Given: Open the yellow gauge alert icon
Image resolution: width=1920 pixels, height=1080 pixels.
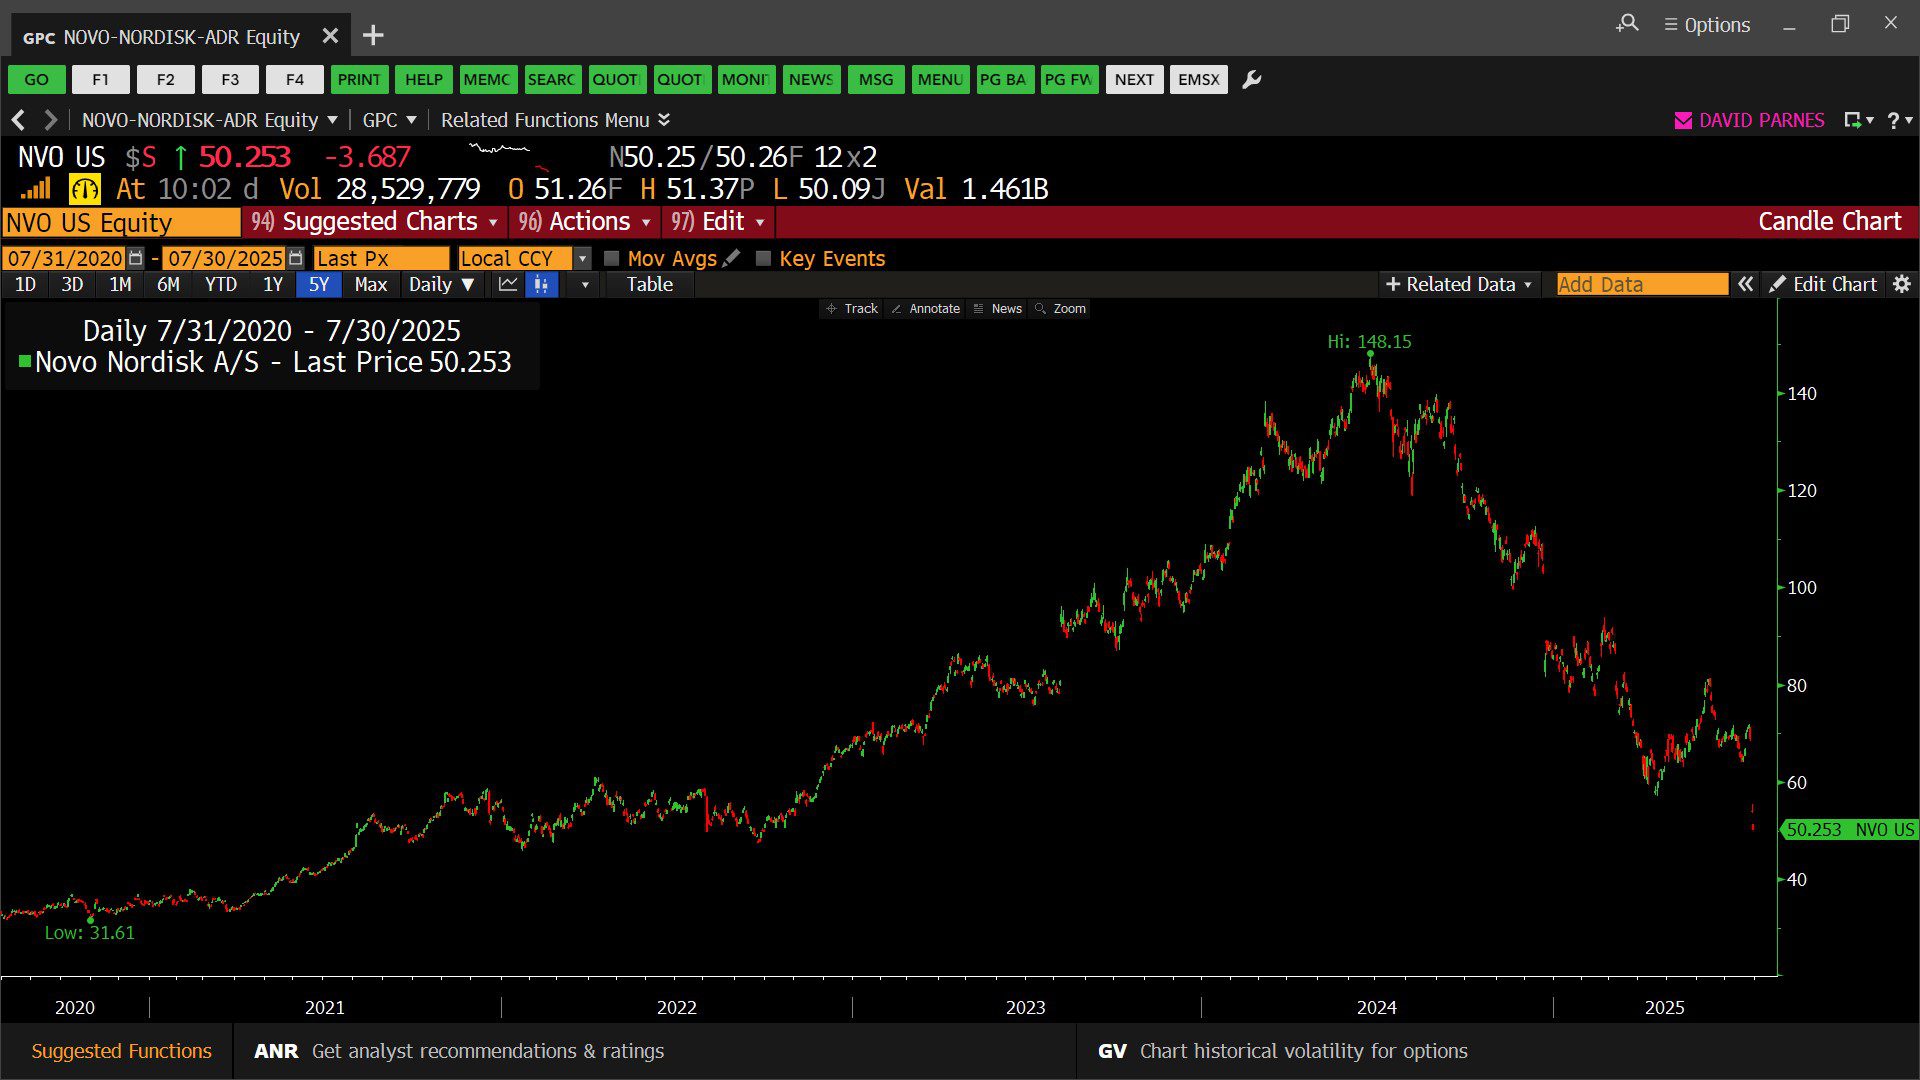Looking at the screenshot, I should point(85,189).
